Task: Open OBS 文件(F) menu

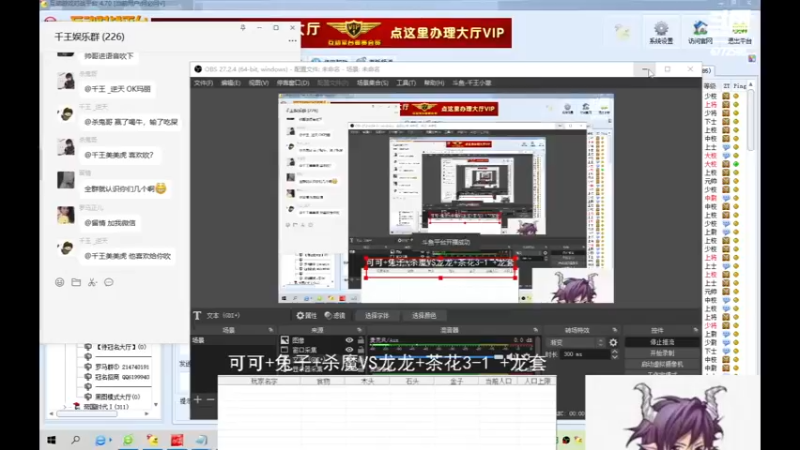Action: coord(203,83)
